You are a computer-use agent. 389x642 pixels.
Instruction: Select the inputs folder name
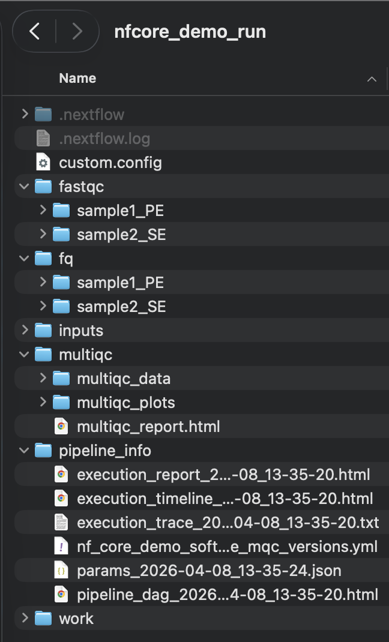point(81,331)
